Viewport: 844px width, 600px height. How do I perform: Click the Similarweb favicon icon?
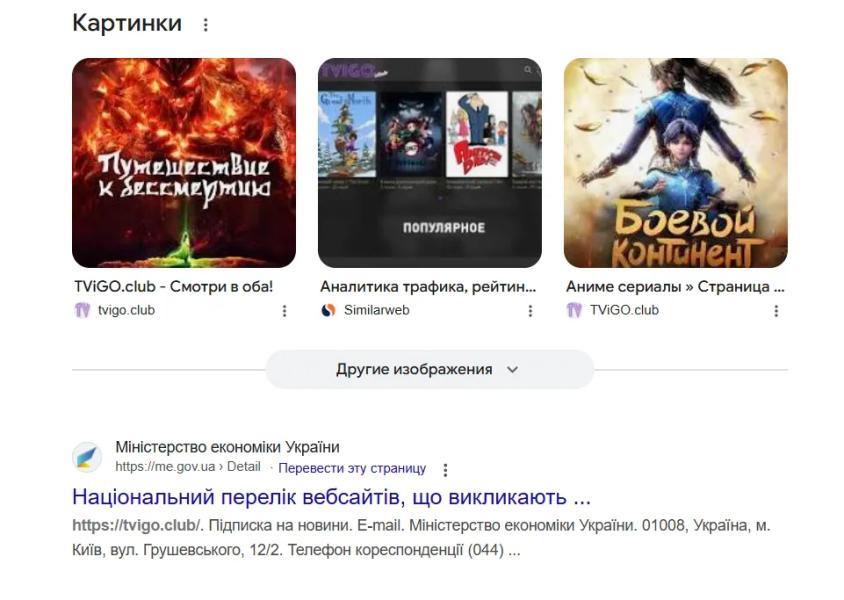[x=328, y=310]
